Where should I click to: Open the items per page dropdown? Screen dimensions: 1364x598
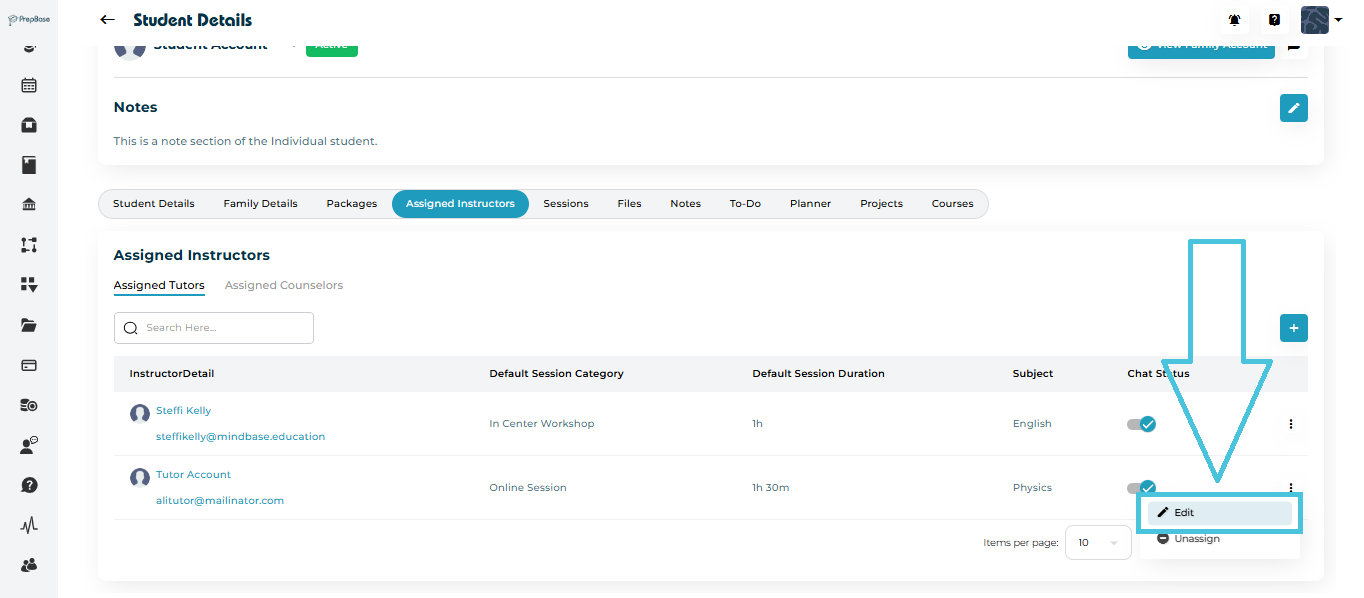[1097, 543]
